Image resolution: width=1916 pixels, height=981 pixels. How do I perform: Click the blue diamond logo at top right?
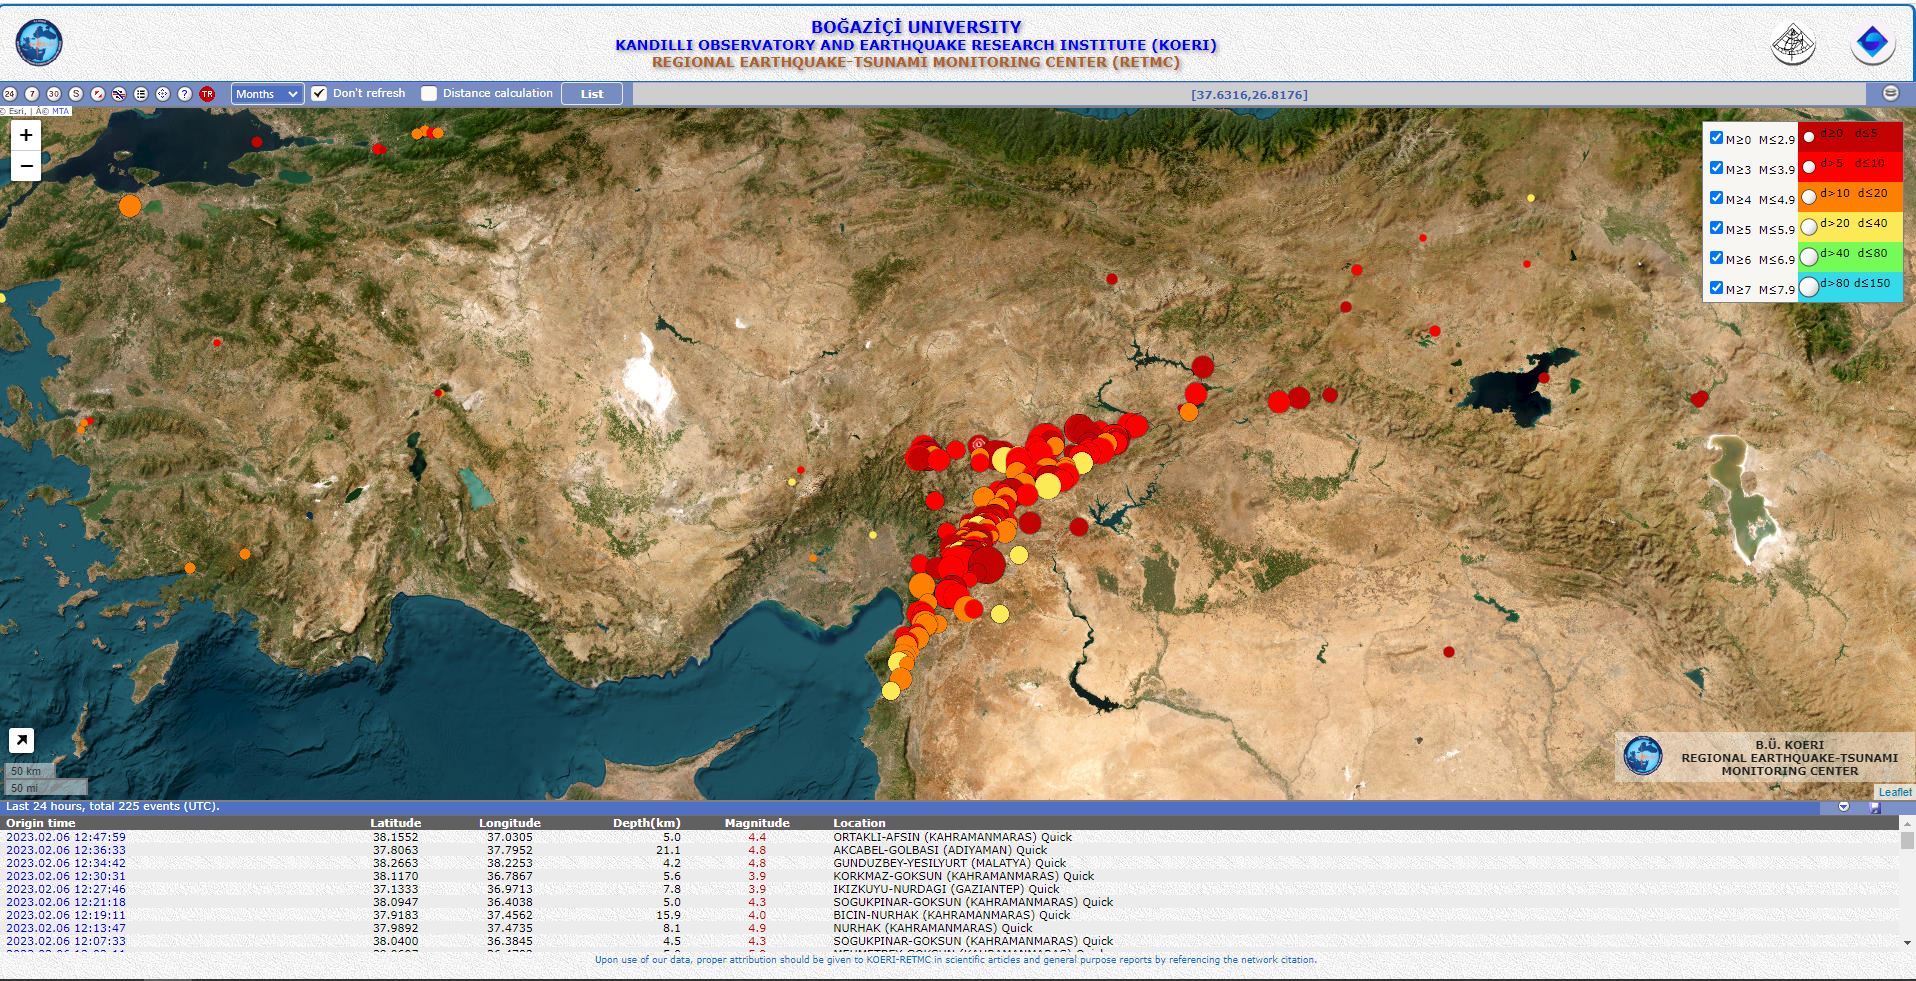(x=1872, y=45)
